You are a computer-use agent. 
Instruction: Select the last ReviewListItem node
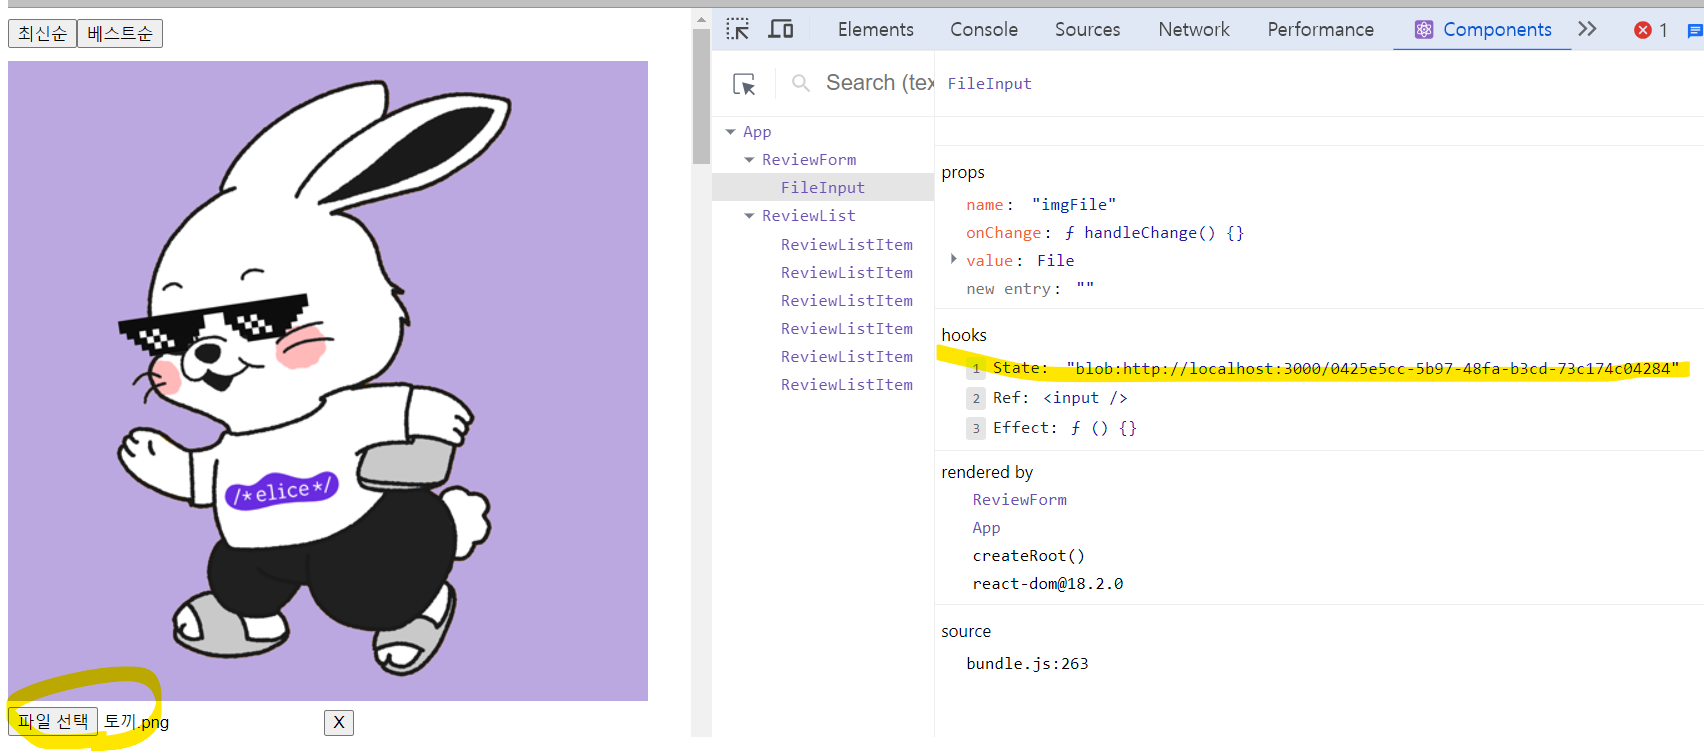[x=847, y=385]
